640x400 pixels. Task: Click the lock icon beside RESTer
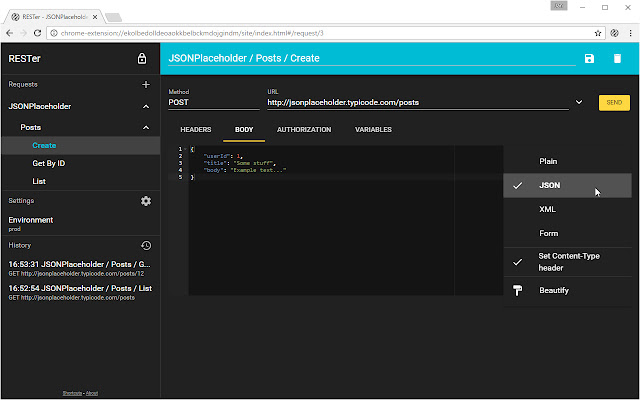tap(142, 58)
